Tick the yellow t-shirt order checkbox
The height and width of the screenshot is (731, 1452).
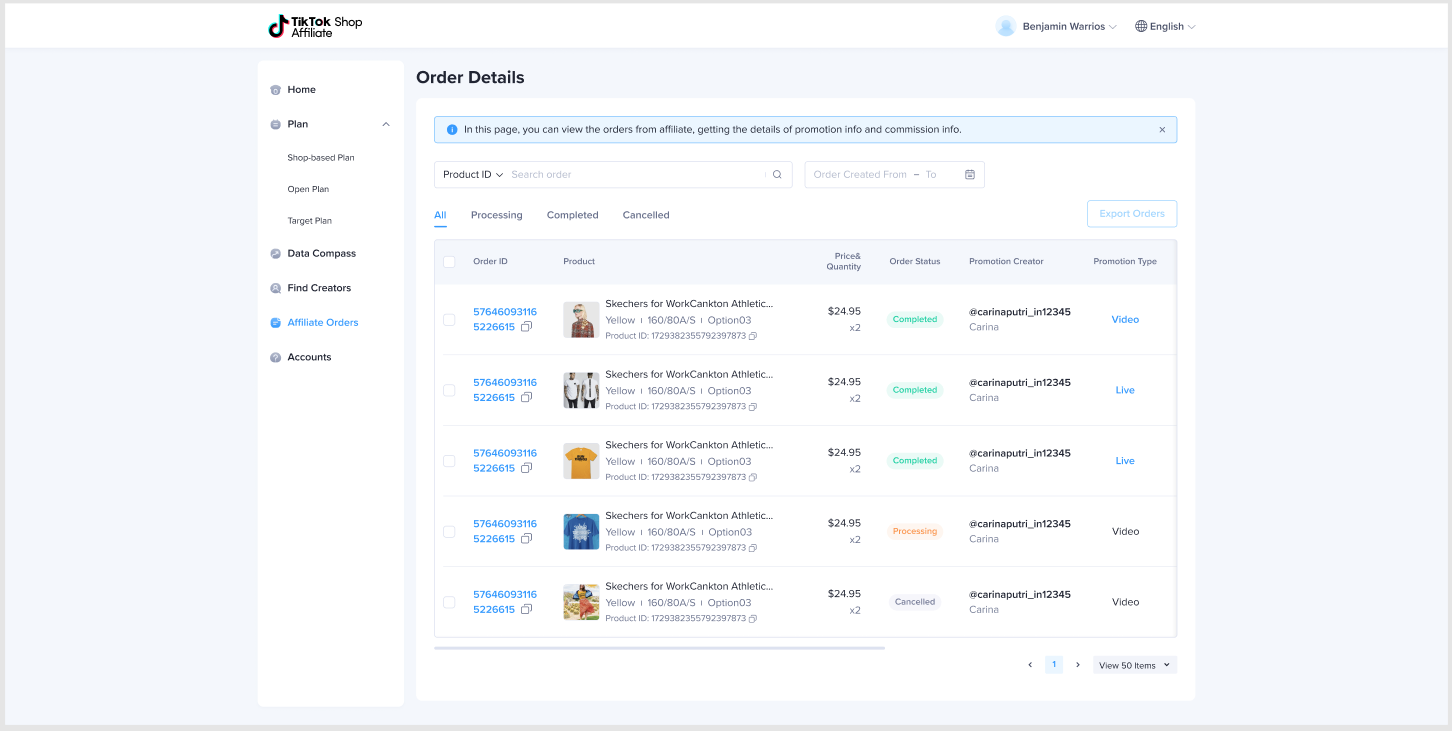pyautogui.click(x=449, y=461)
